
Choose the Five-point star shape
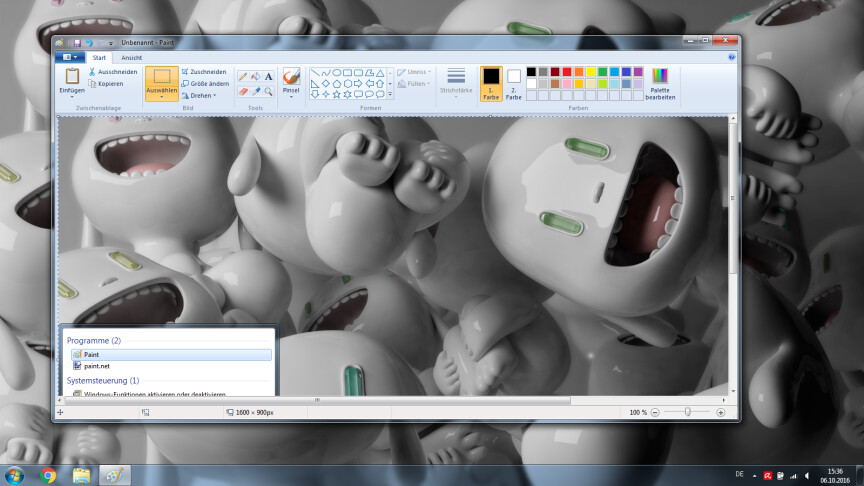pyautogui.click(x=336, y=94)
